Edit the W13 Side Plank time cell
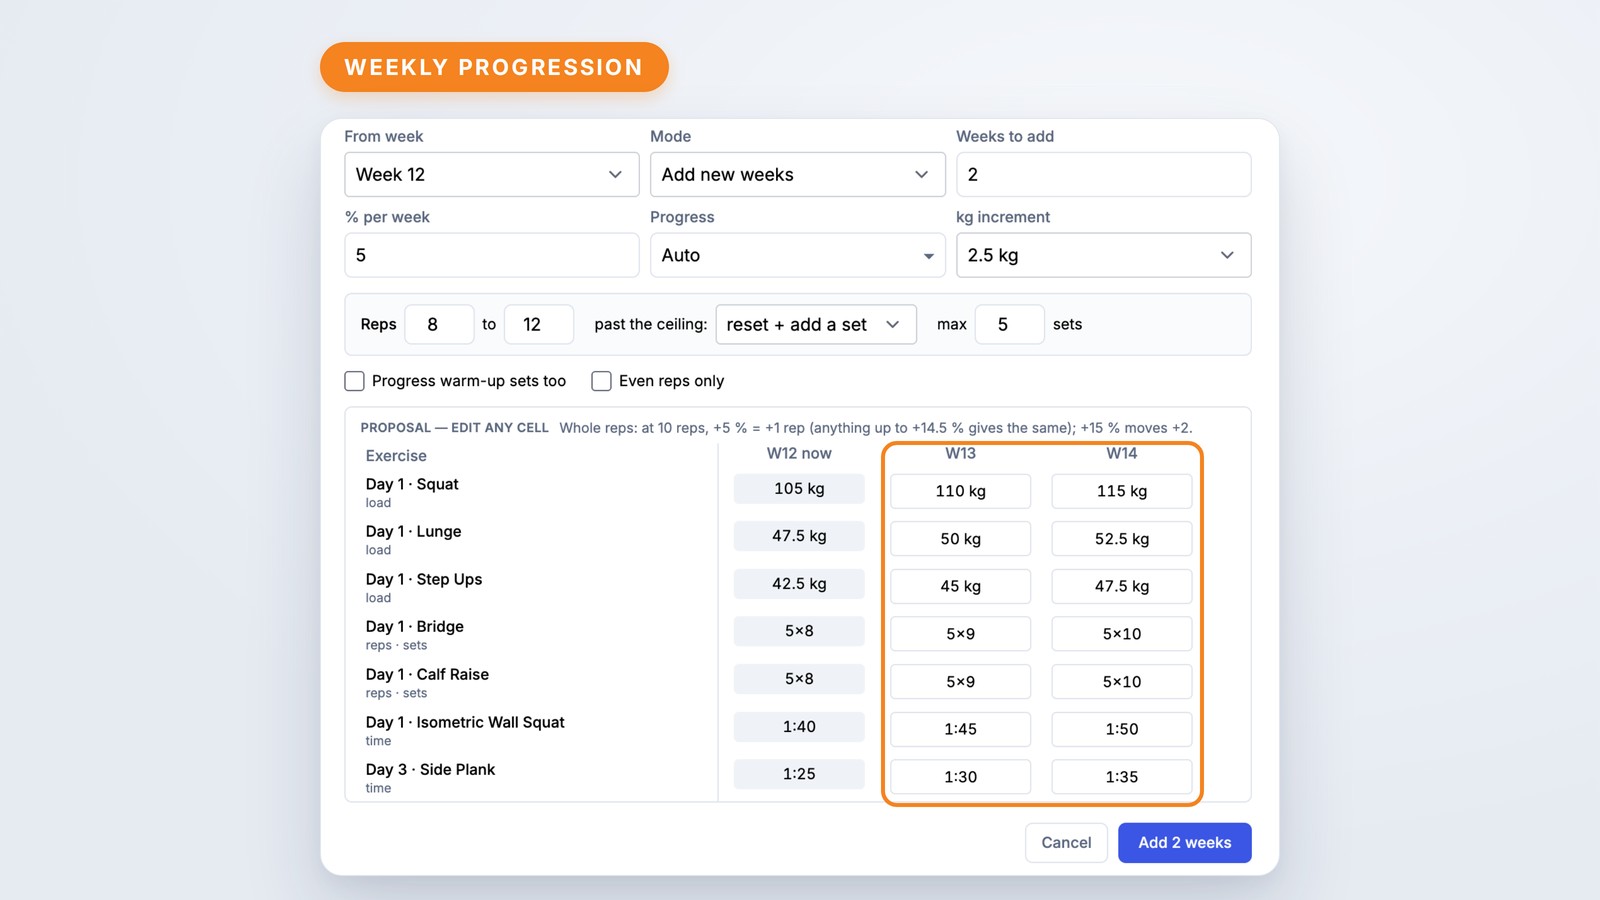 pyautogui.click(x=960, y=777)
